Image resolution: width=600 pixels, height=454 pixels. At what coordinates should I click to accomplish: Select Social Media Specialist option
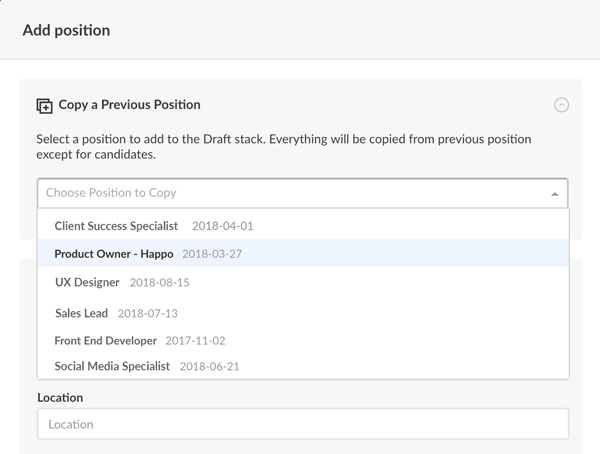[x=303, y=366]
